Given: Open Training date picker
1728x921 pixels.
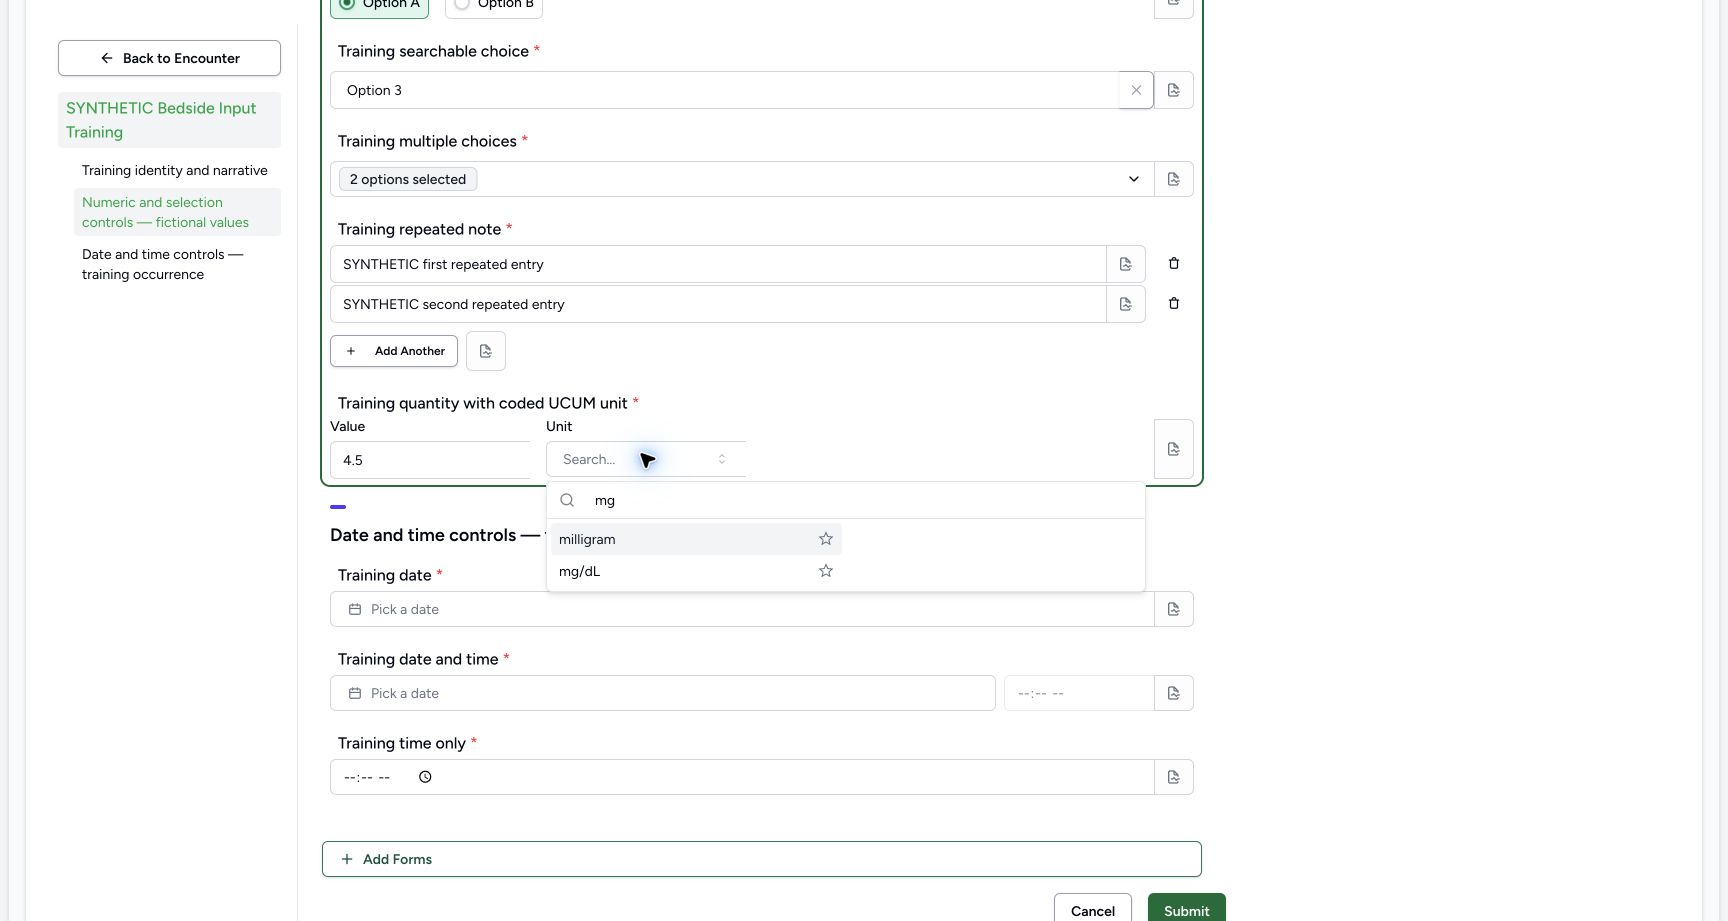Looking at the screenshot, I should click(742, 609).
